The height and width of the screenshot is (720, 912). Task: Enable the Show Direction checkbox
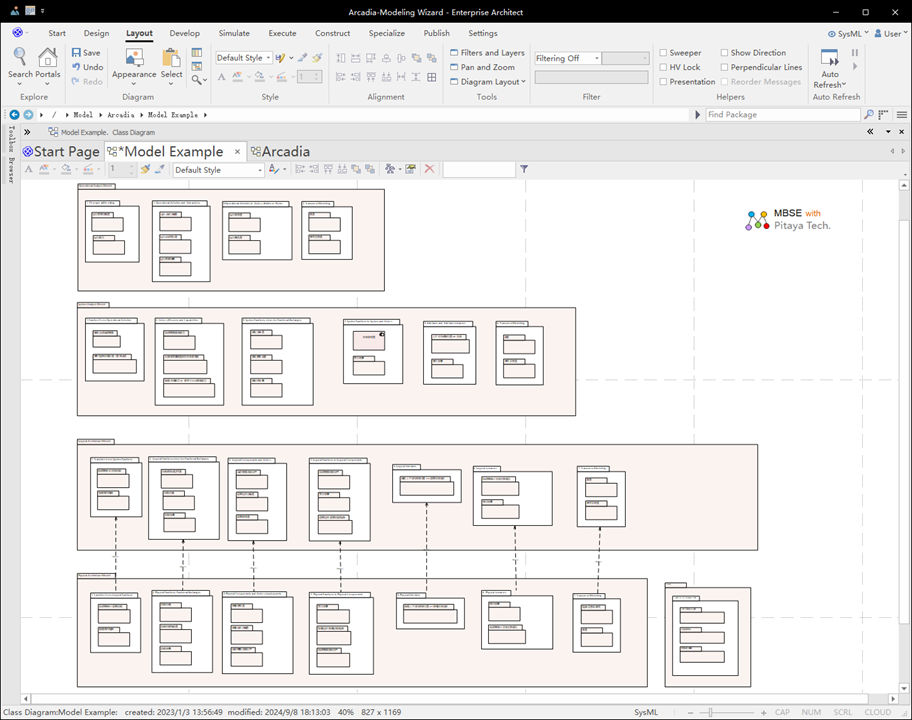click(x=724, y=52)
